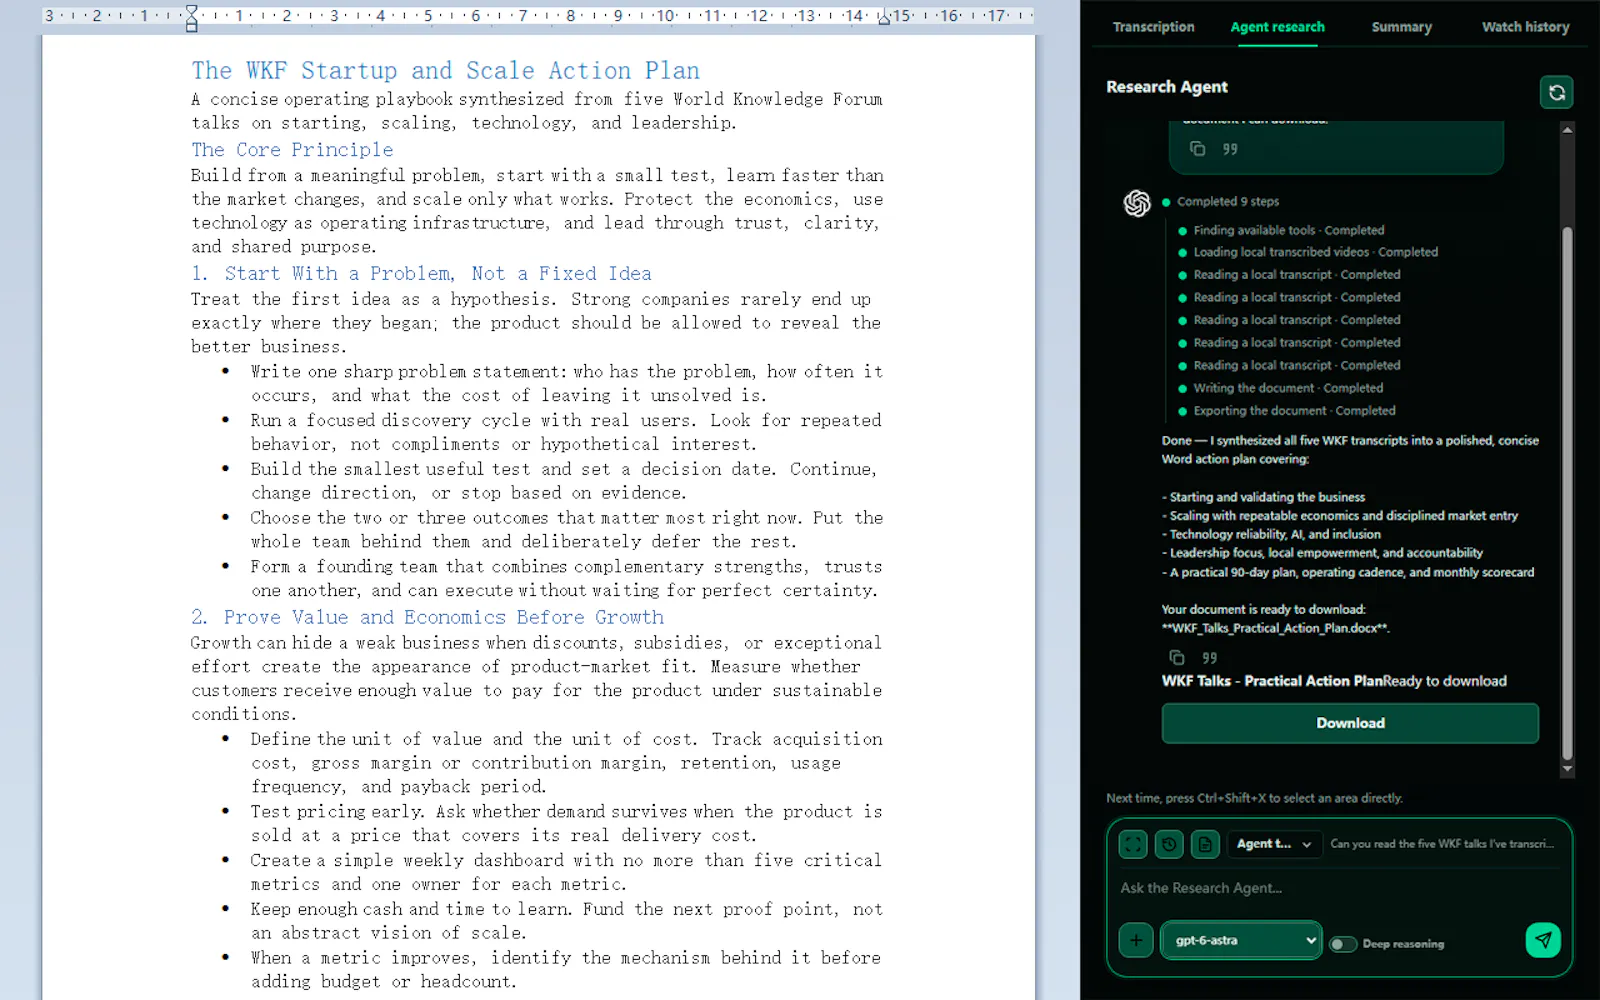Click the Ask the Research Agent input field

pos(1338,888)
